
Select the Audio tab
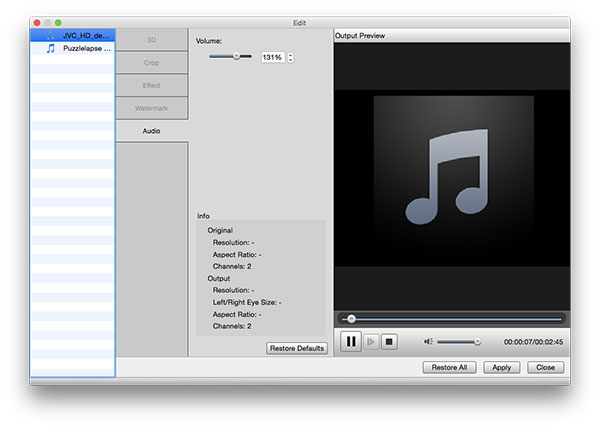pos(152,131)
